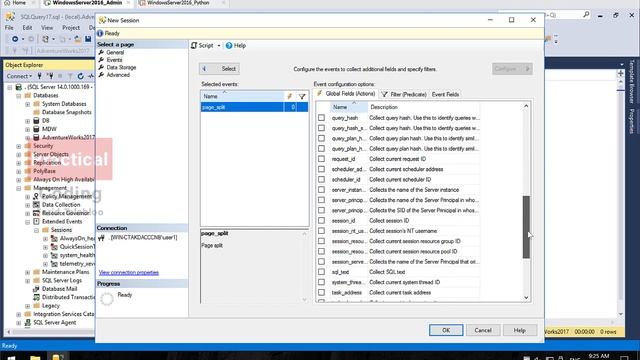Click the lightning actions column header icon

coord(289,96)
